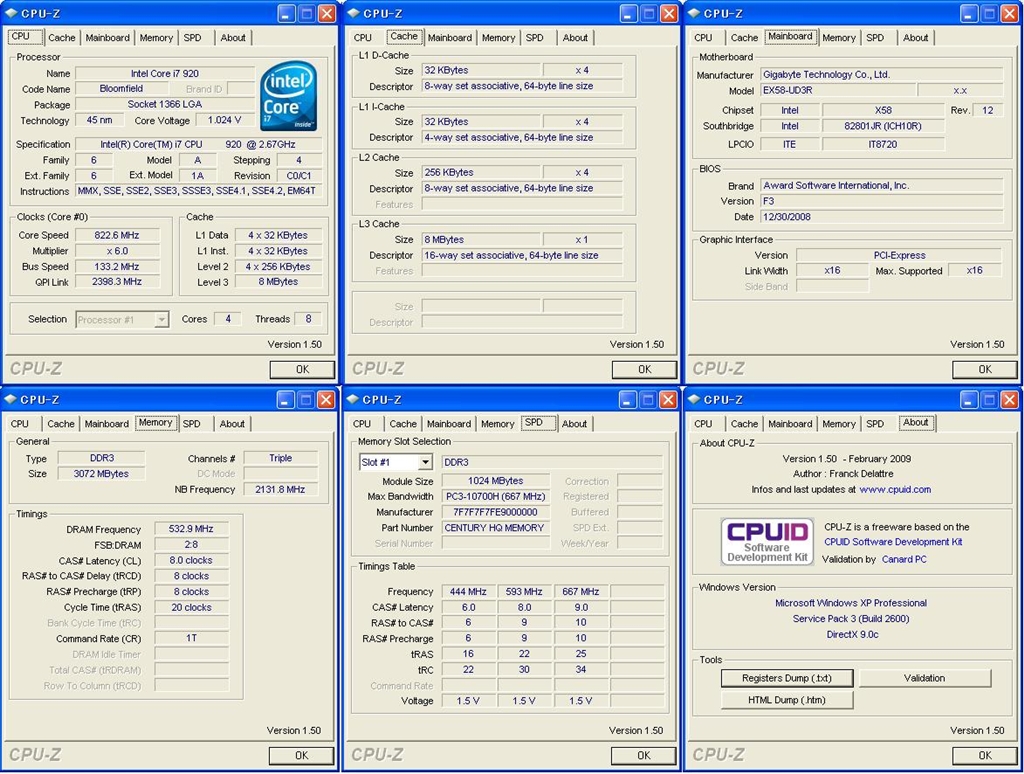Viewport: 1024px width, 774px height.
Task: Select Cache tab in the Gigabyte motherboard window
Action: click(744, 38)
